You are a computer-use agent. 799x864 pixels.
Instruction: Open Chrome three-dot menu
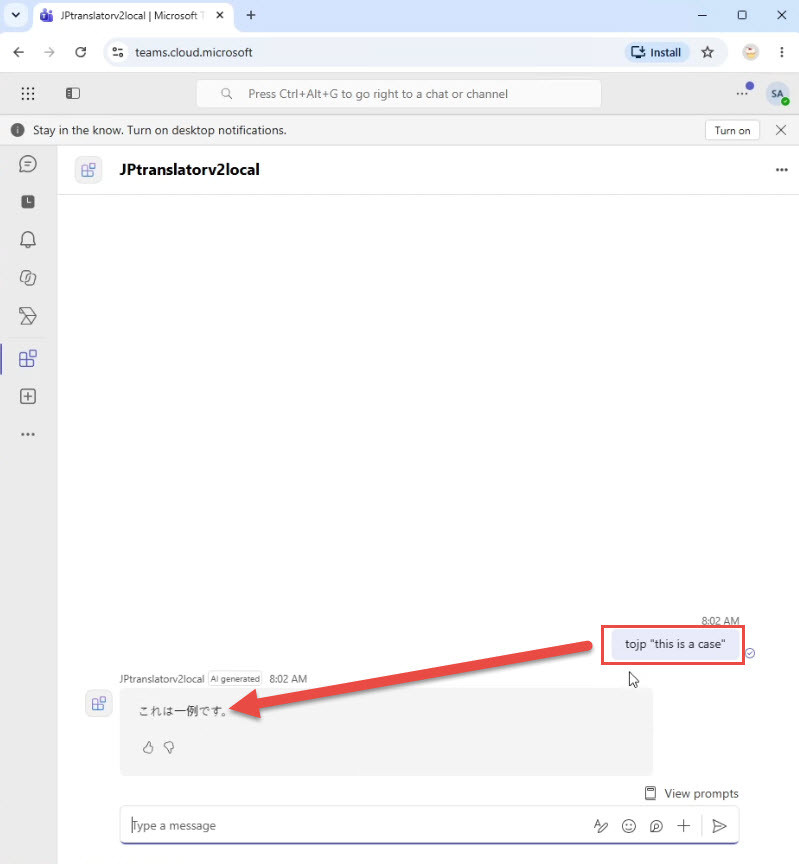[781, 52]
